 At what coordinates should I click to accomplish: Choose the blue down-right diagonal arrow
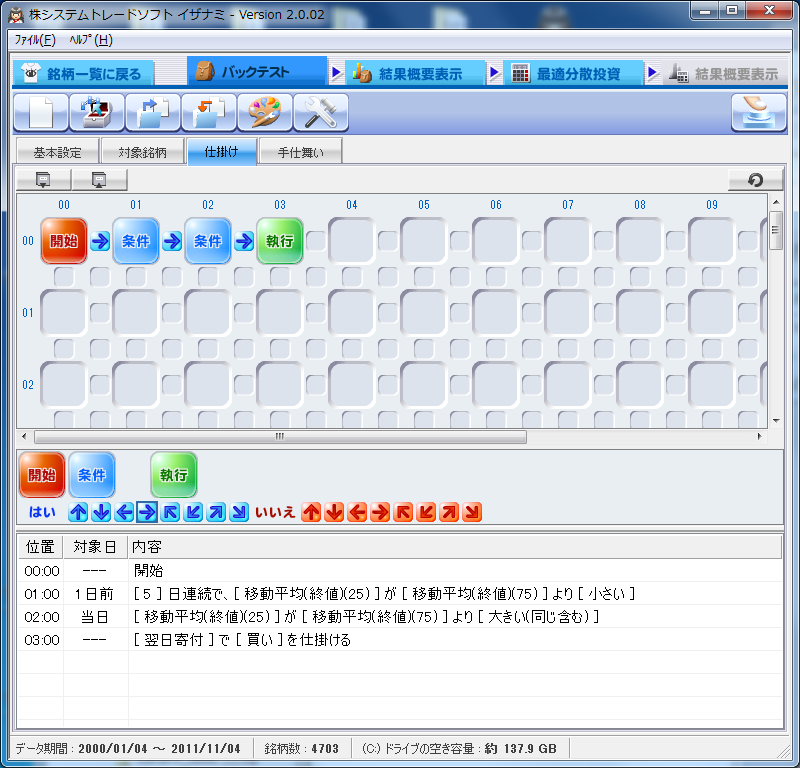point(239,512)
